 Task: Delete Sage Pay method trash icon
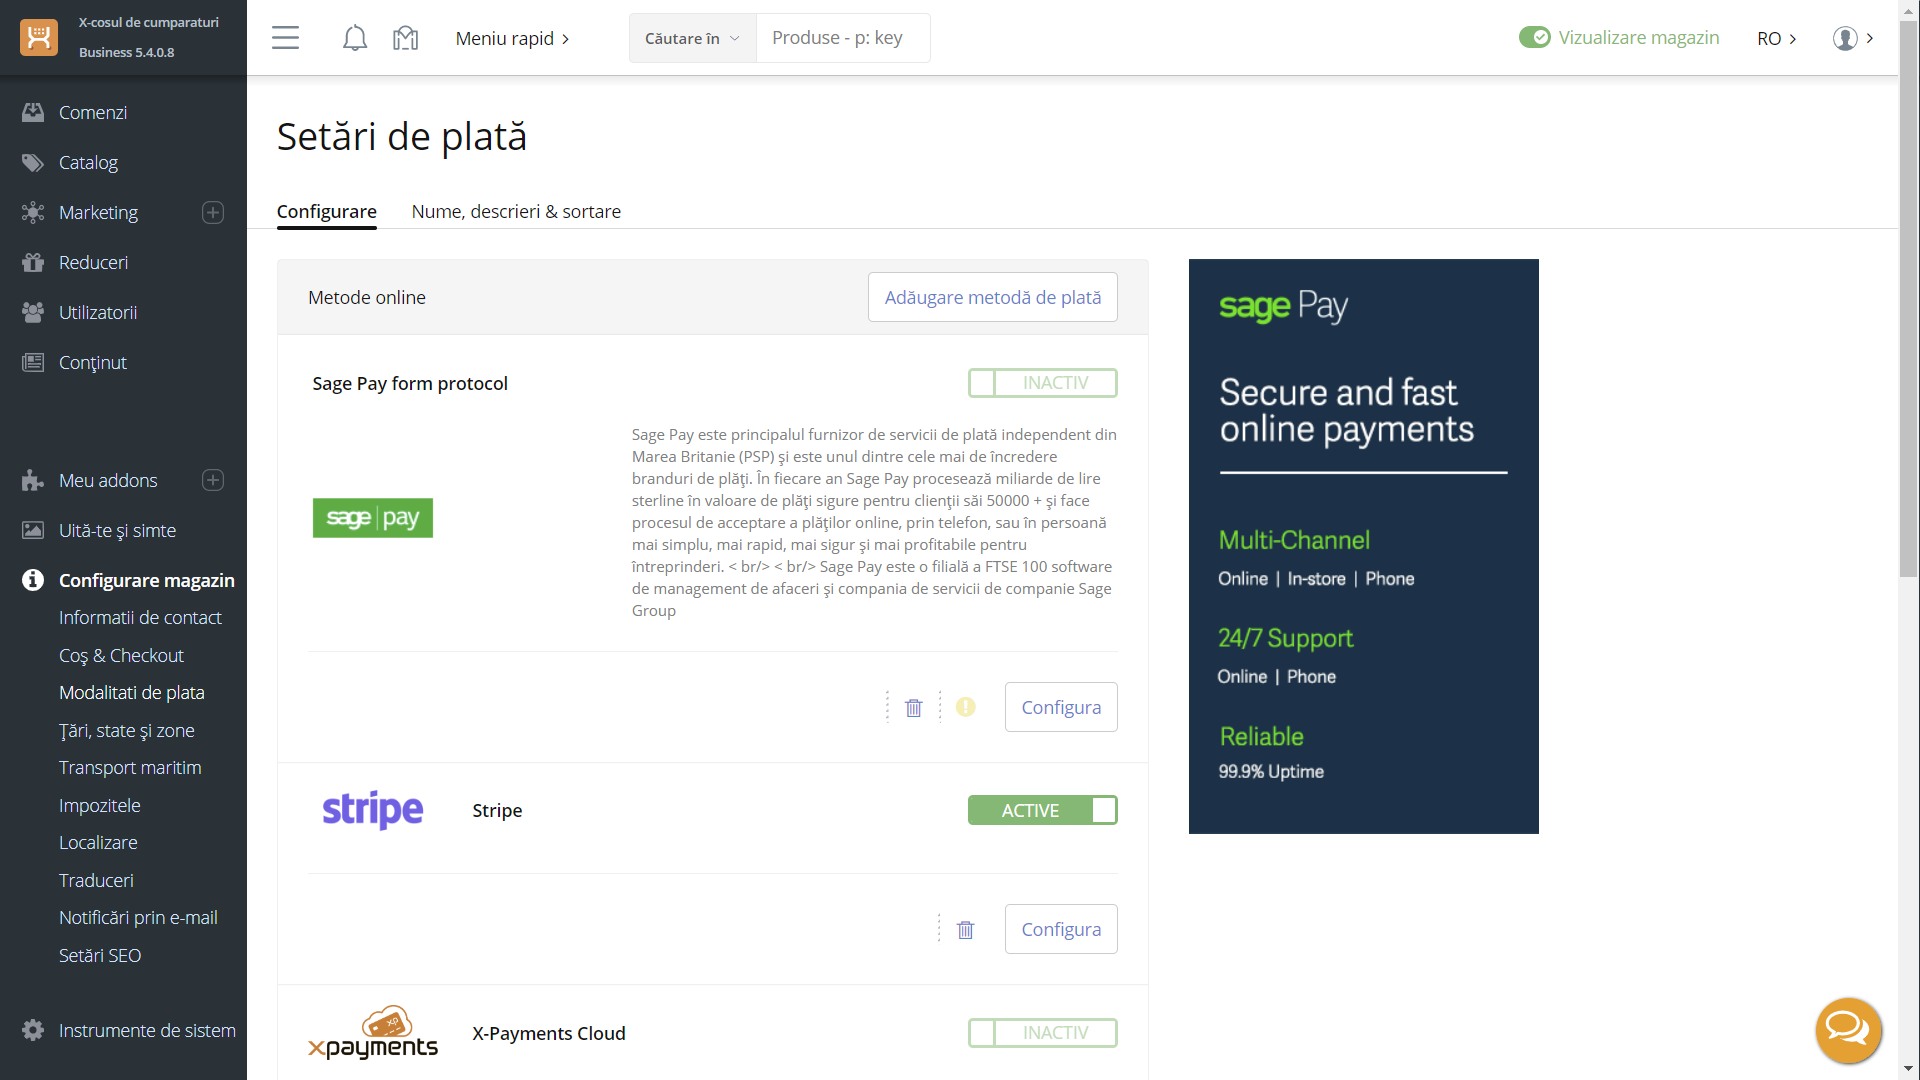(913, 708)
